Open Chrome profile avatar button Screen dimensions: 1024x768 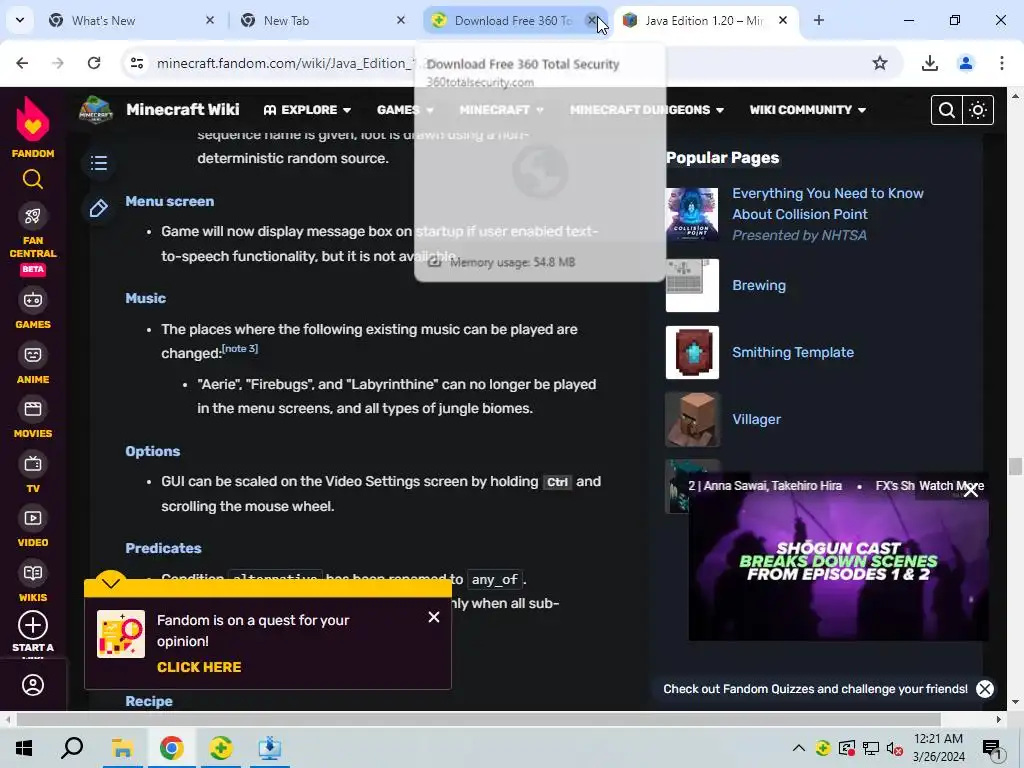965,63
